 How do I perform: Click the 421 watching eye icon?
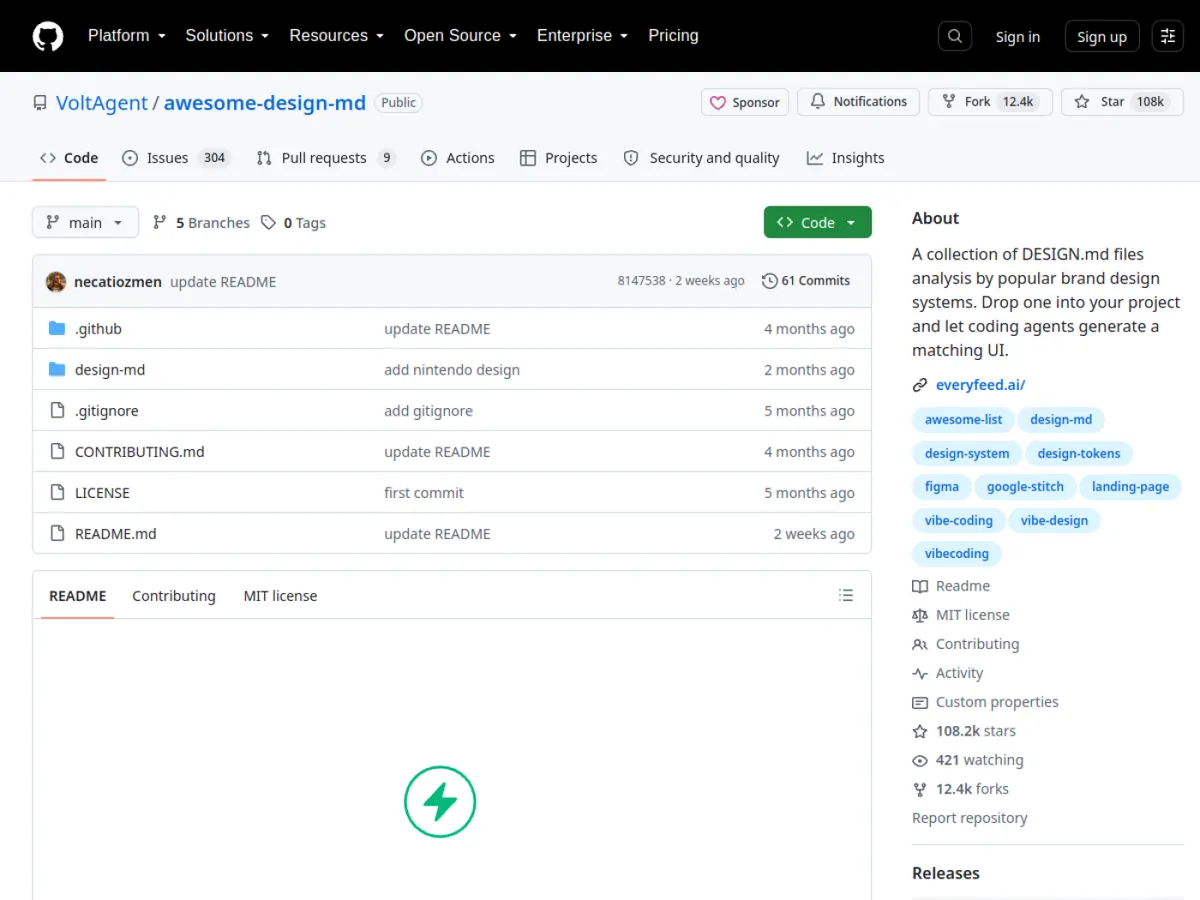(x=920, y=760)
